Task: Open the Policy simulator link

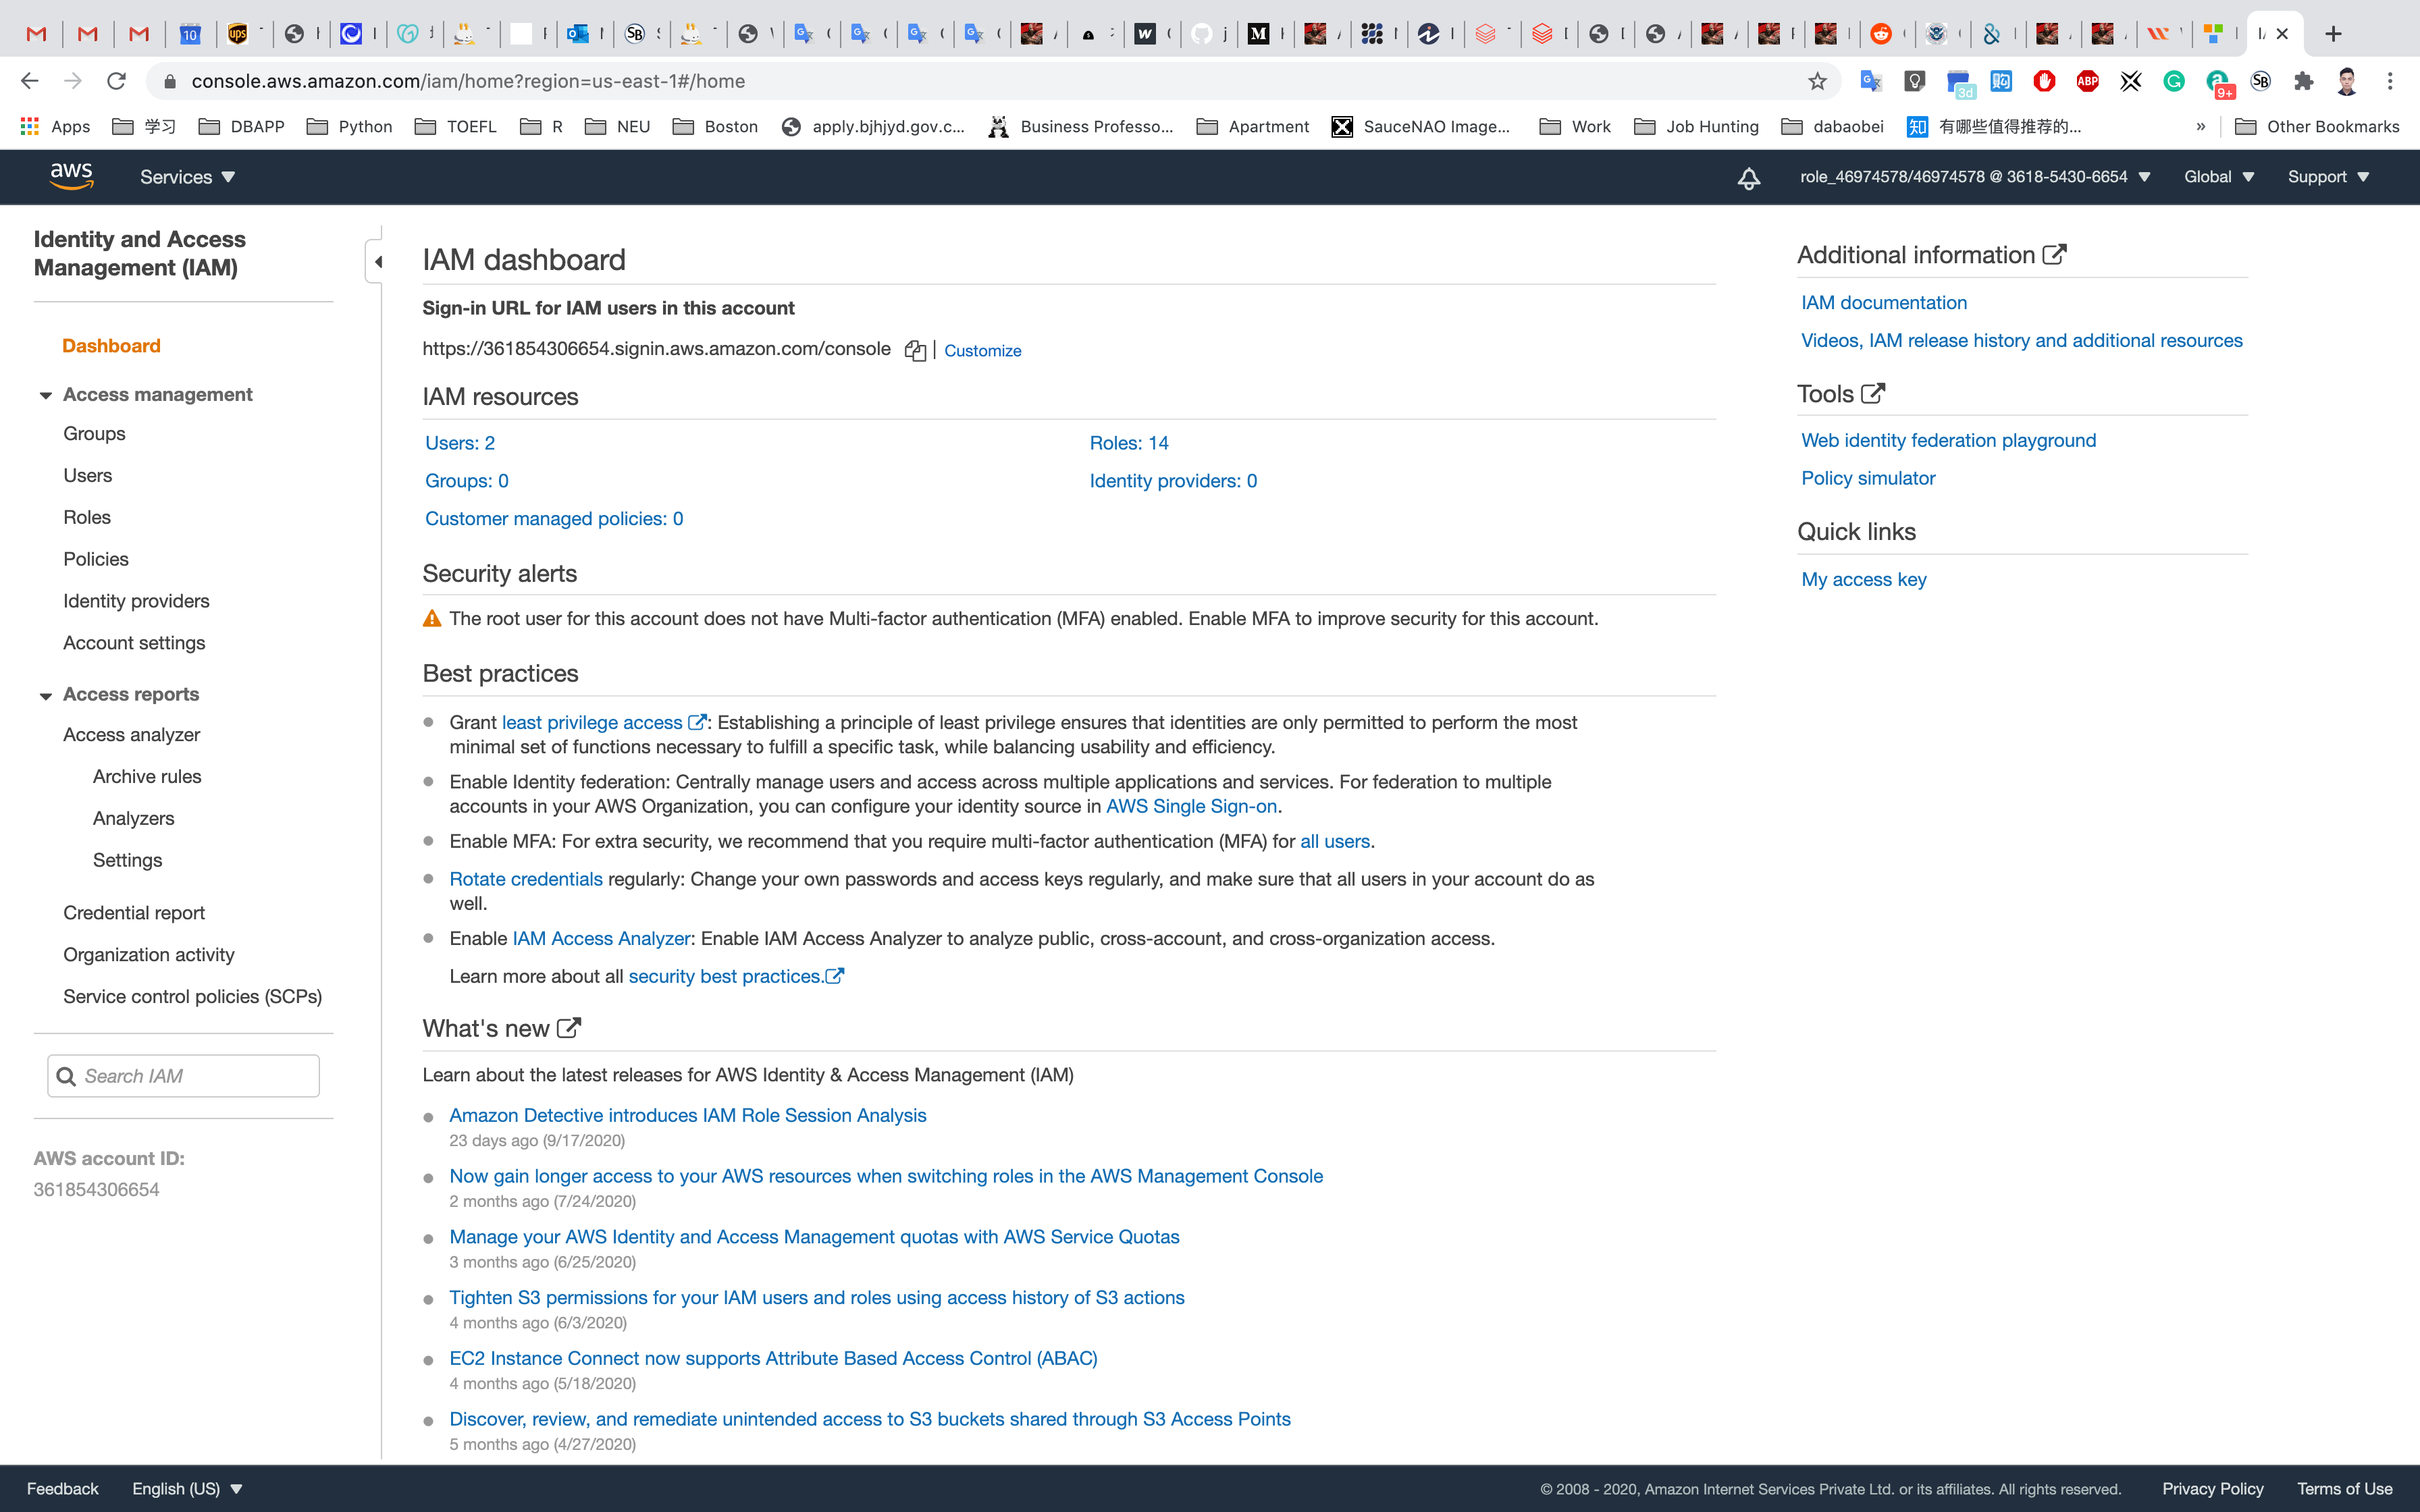Action: coord(1867,478)
